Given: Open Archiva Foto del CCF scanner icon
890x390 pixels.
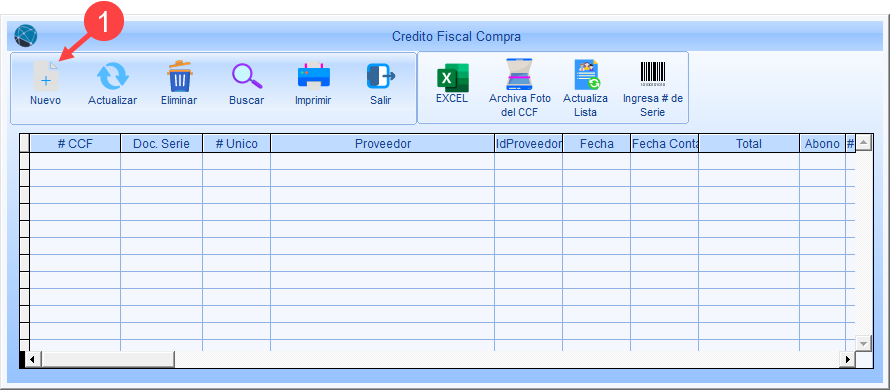Looking at the screenshot, I should click(x=520, y=74).
